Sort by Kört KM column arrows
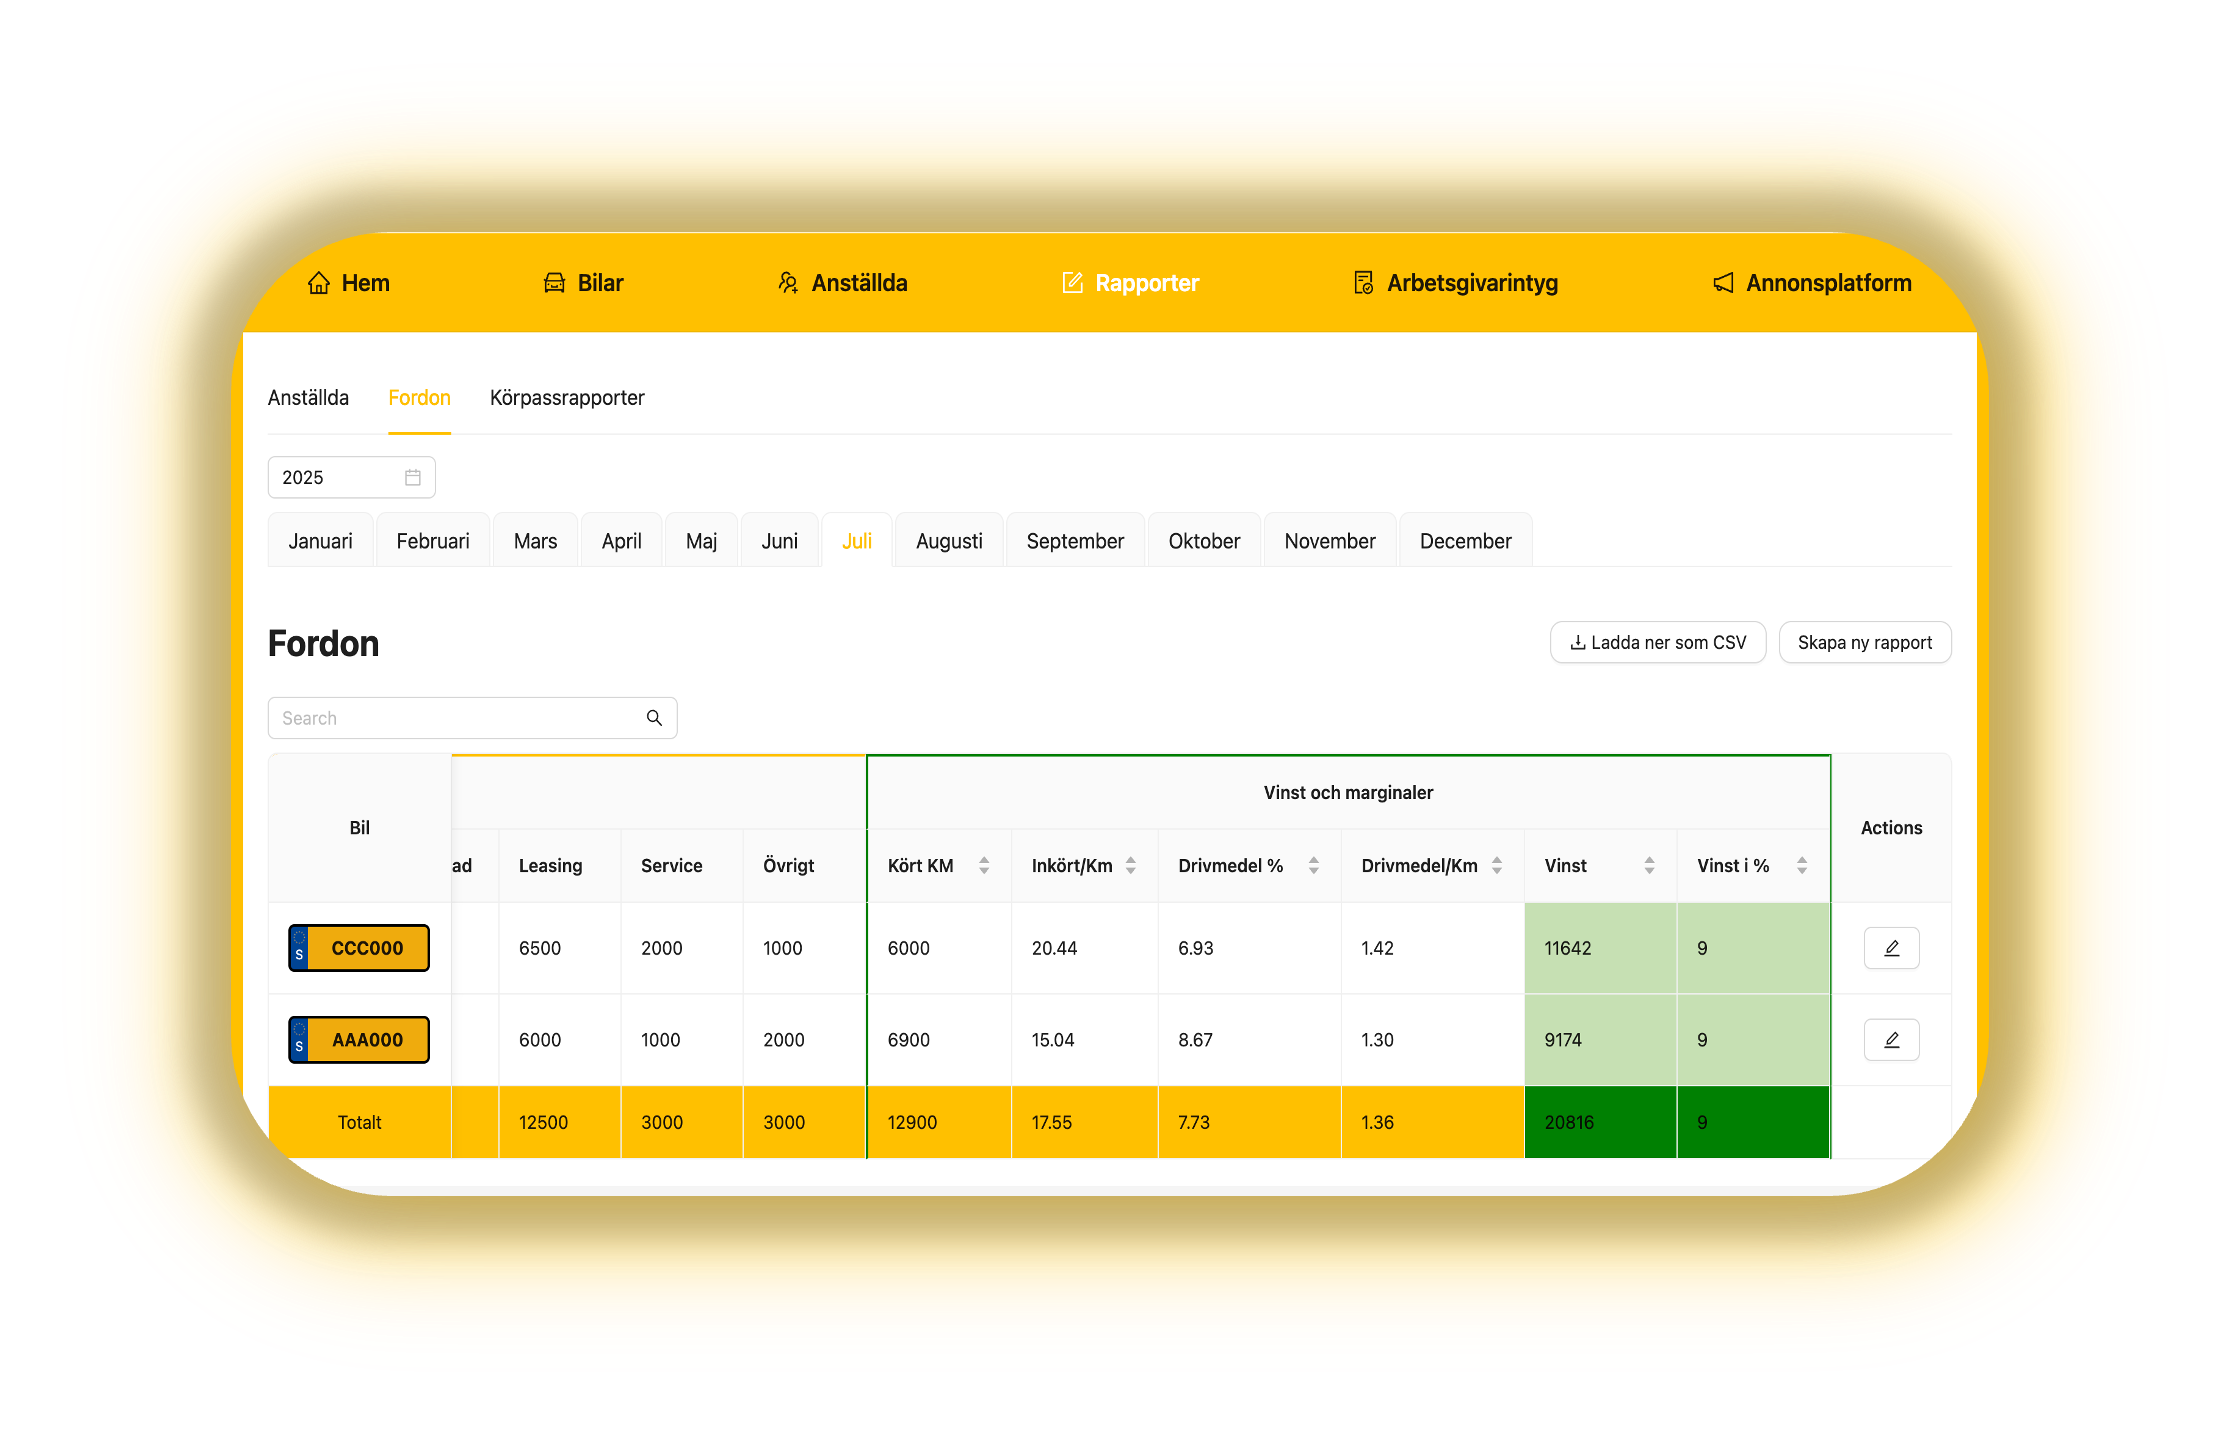This screenshot has width=2238, height=1438. point(984,866)
